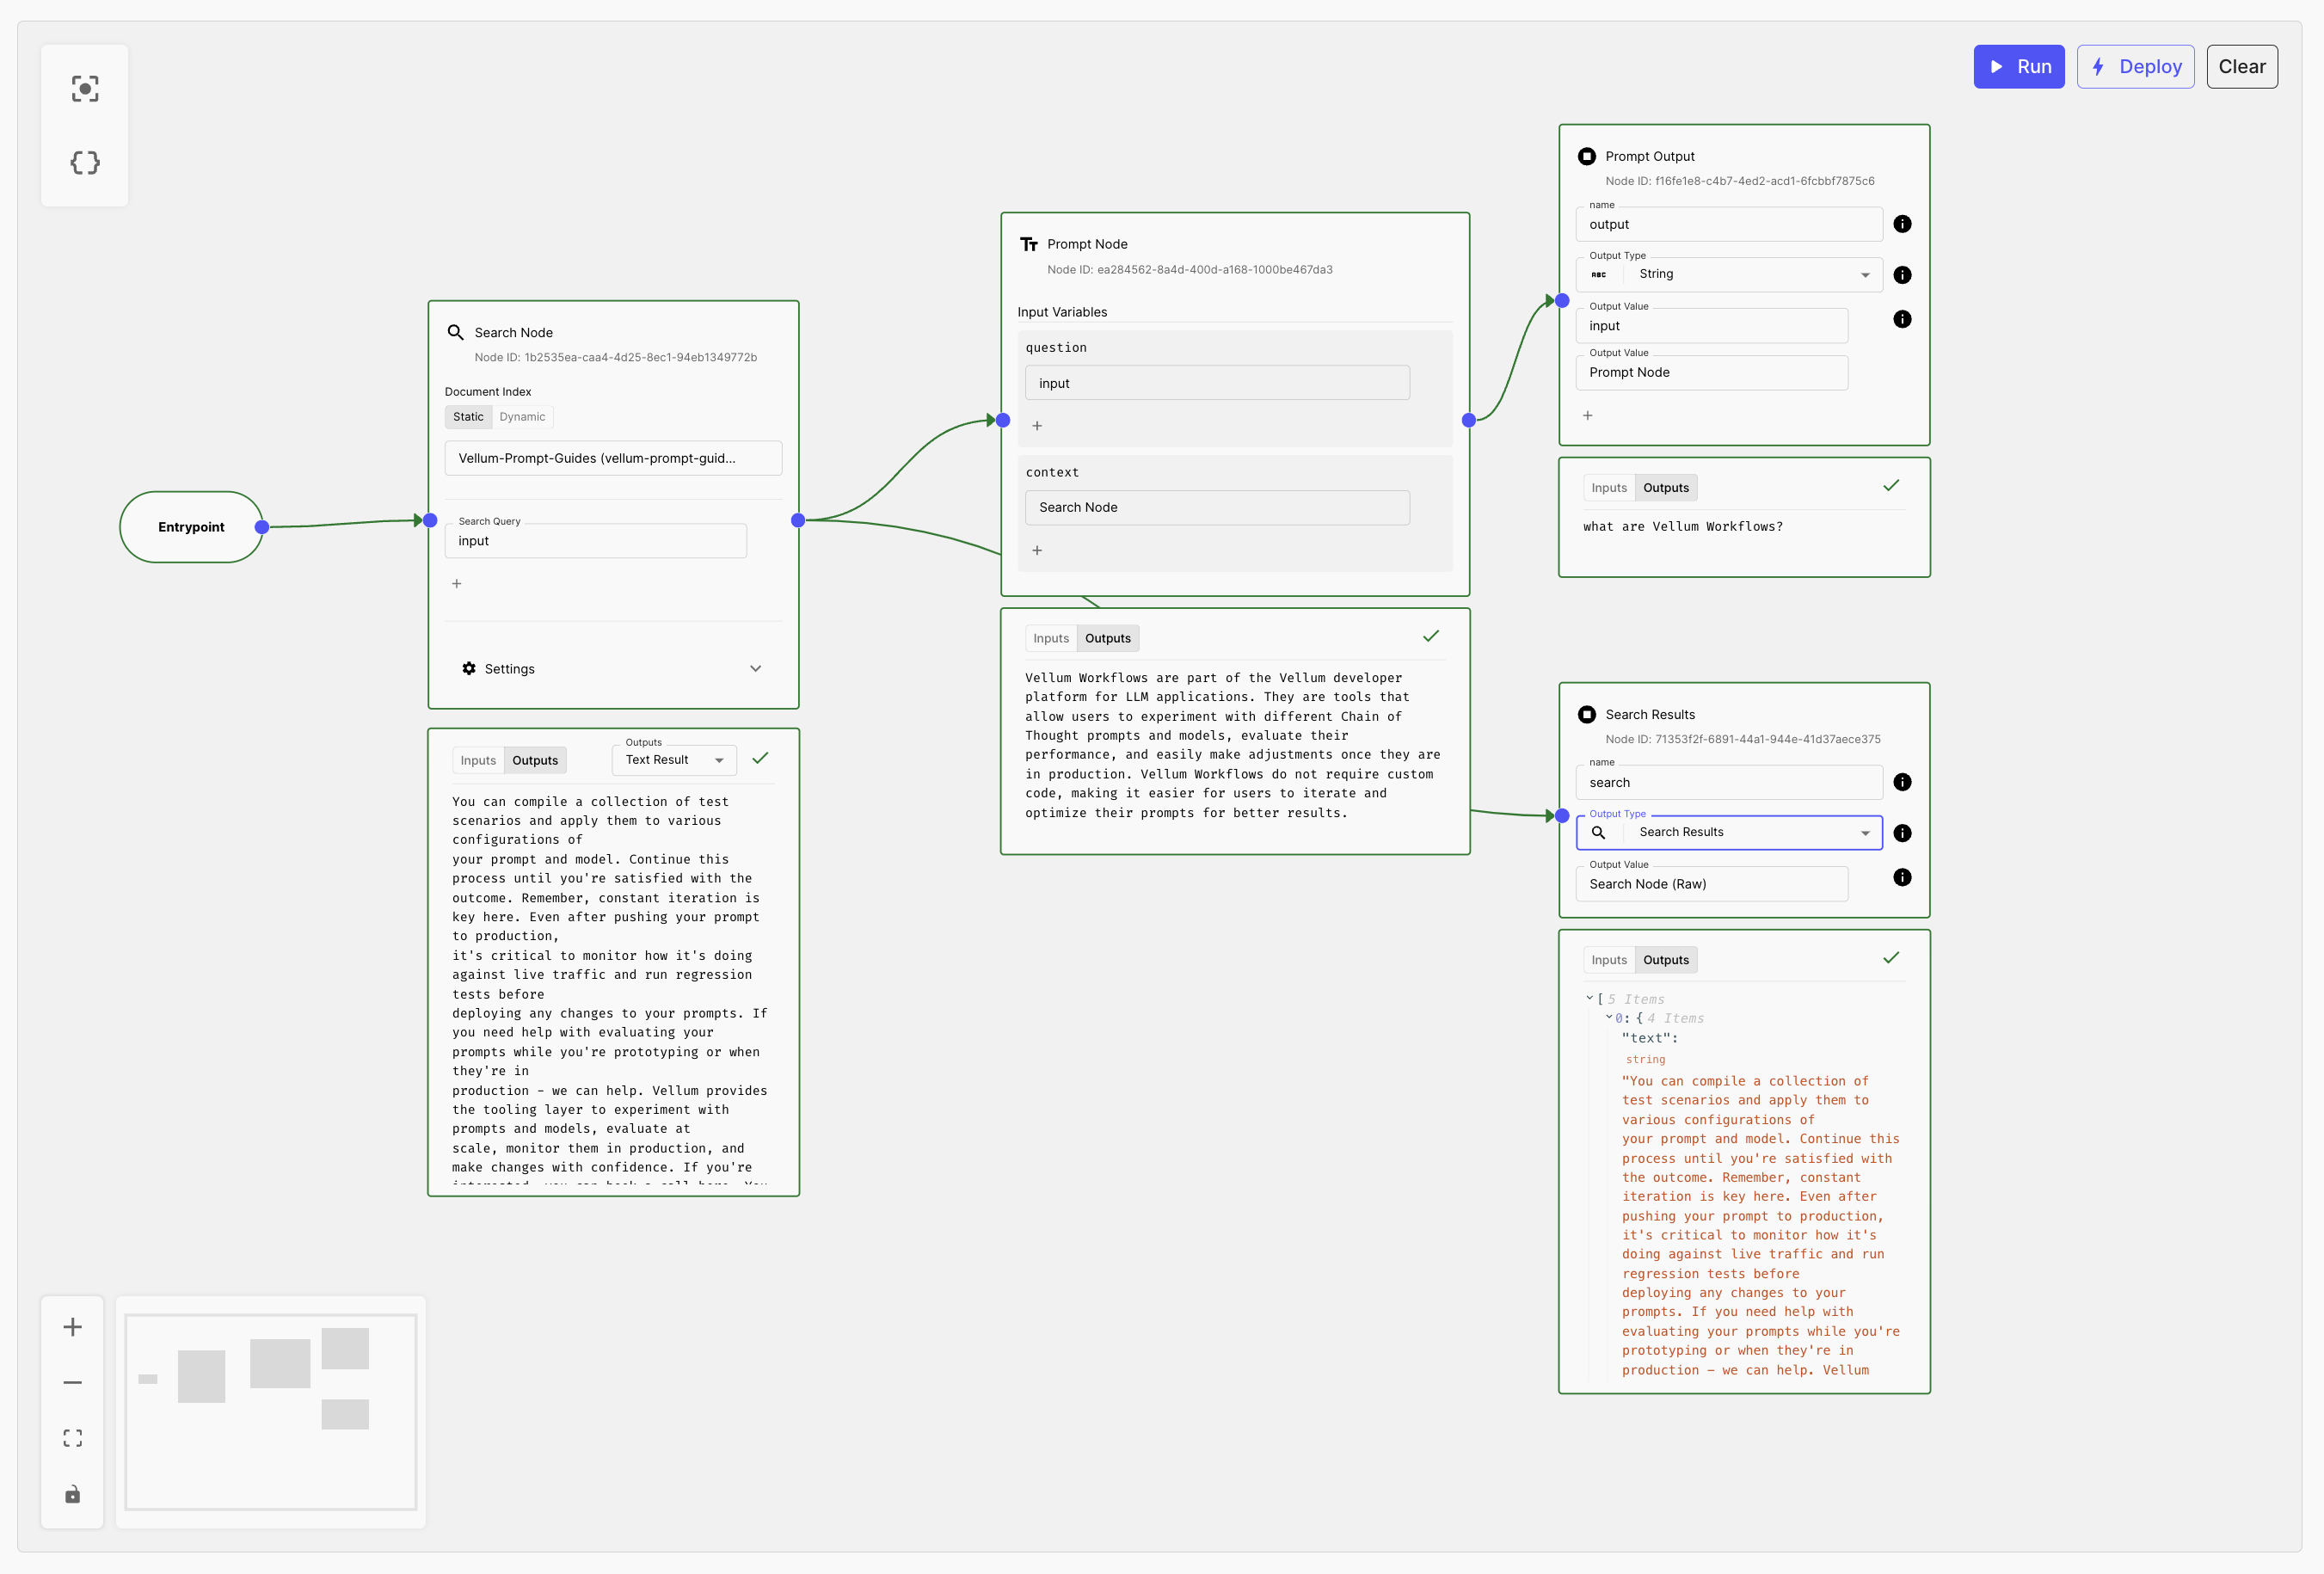Expand the Settings section chevron
This screenshot has width=2324, height=1574.
pyautogui.click(x=756, y=668)
